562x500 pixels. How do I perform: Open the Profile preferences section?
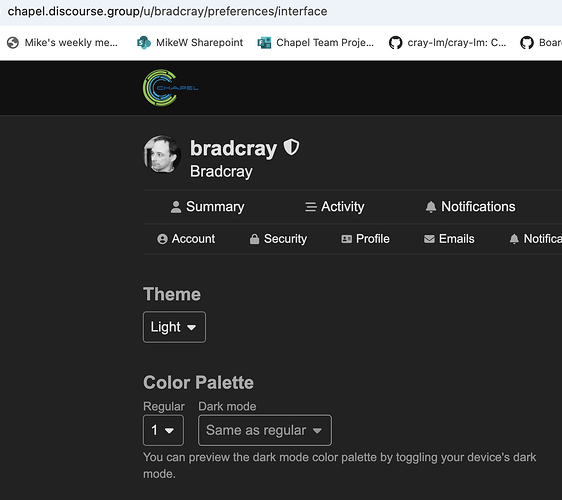pos(365,239)
